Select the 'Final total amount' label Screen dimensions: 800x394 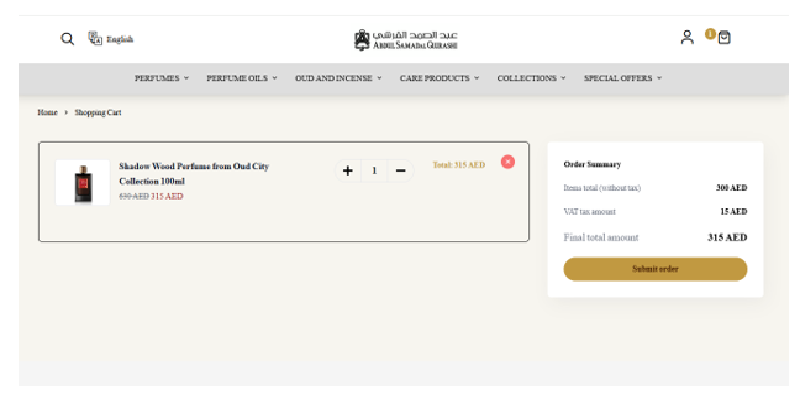601,237
